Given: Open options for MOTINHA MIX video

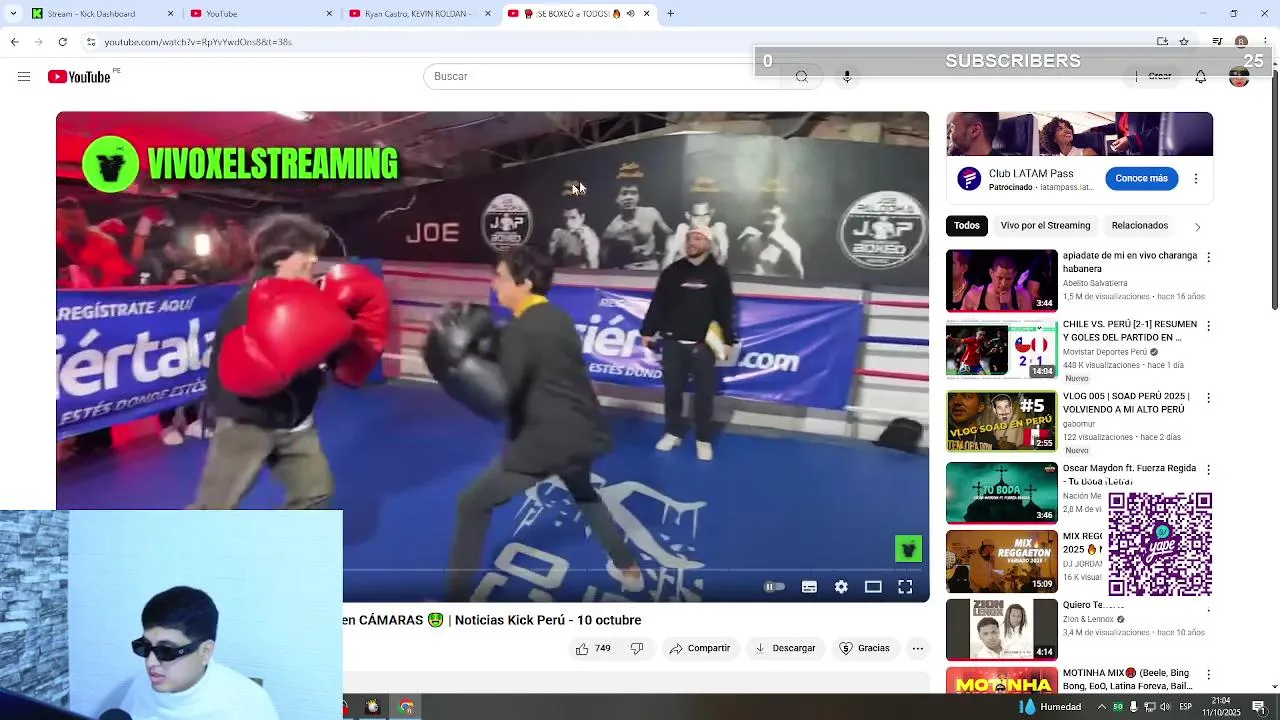Looking at the screenshot, I should [1208, 676].
